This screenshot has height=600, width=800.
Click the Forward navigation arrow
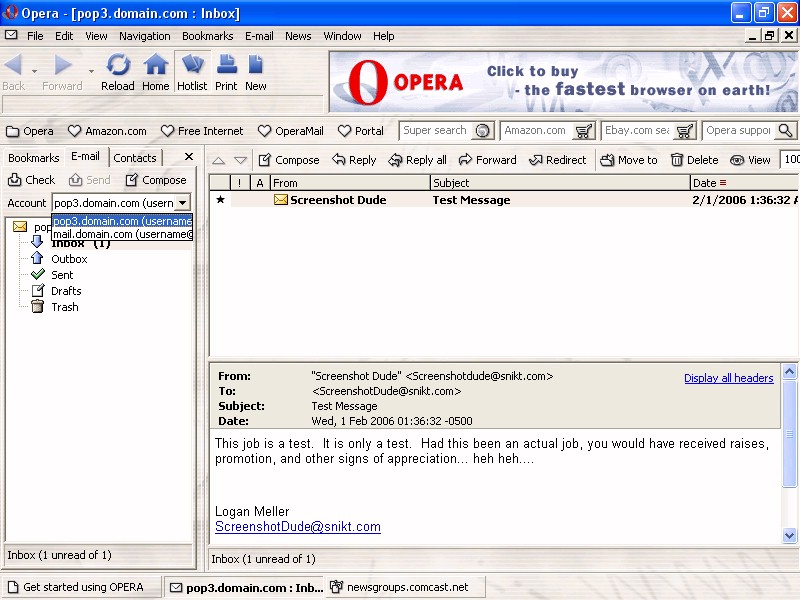coord(62,71)
